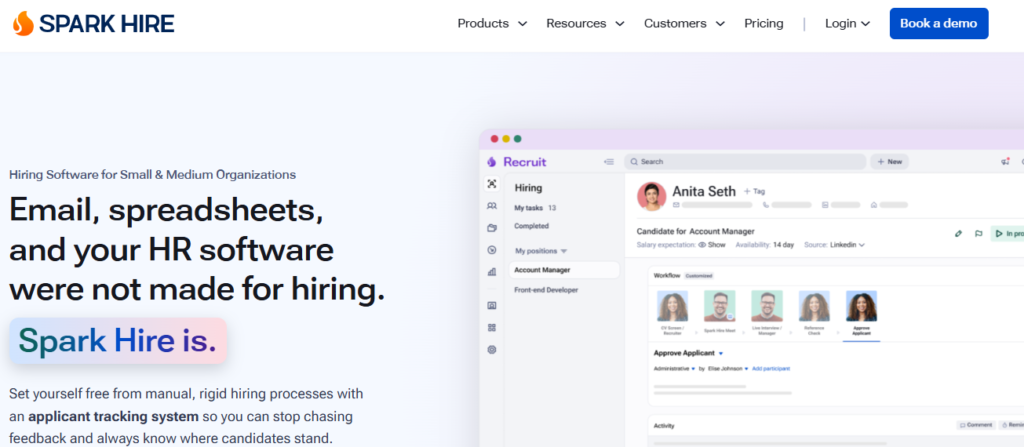Image resolution: width=1024 pixels, height=447 pixels.
Task: Select Completed in the Hiring panel
Action: point(531,226)
